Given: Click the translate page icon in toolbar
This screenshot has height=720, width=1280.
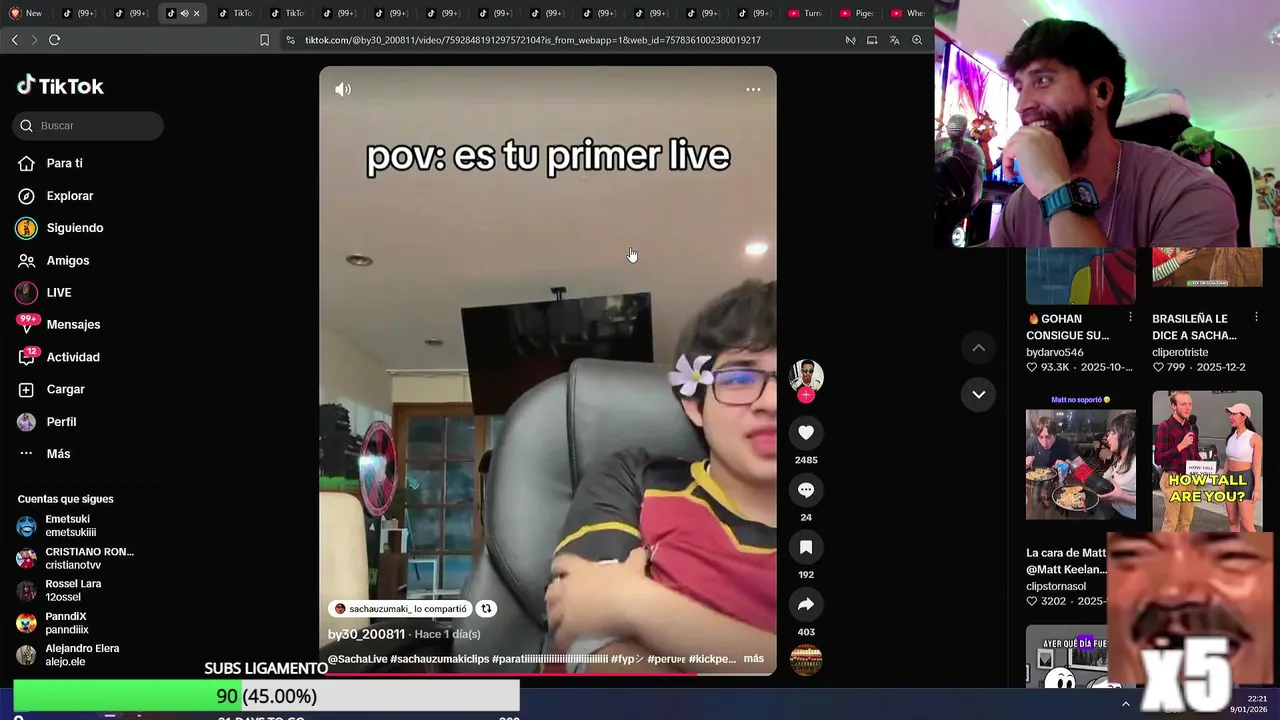Looking at the screenshot, I should tap(894, 40).
